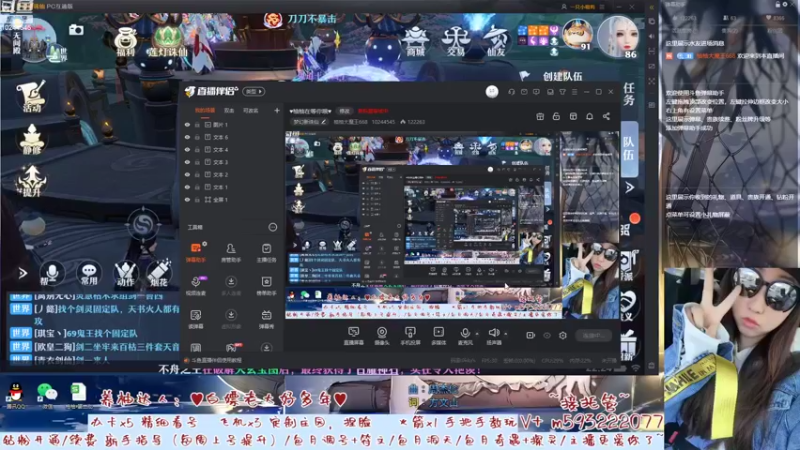Hide the 文本 2 layer
The width and height of the screenshot is (800, 450).
pyautogui.click(x=187, y=174)
